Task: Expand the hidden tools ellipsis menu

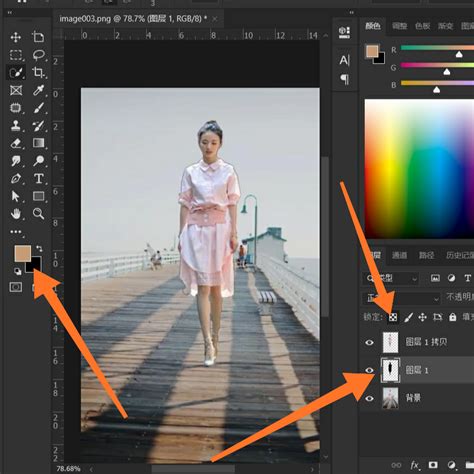Action: pos(16,232)
